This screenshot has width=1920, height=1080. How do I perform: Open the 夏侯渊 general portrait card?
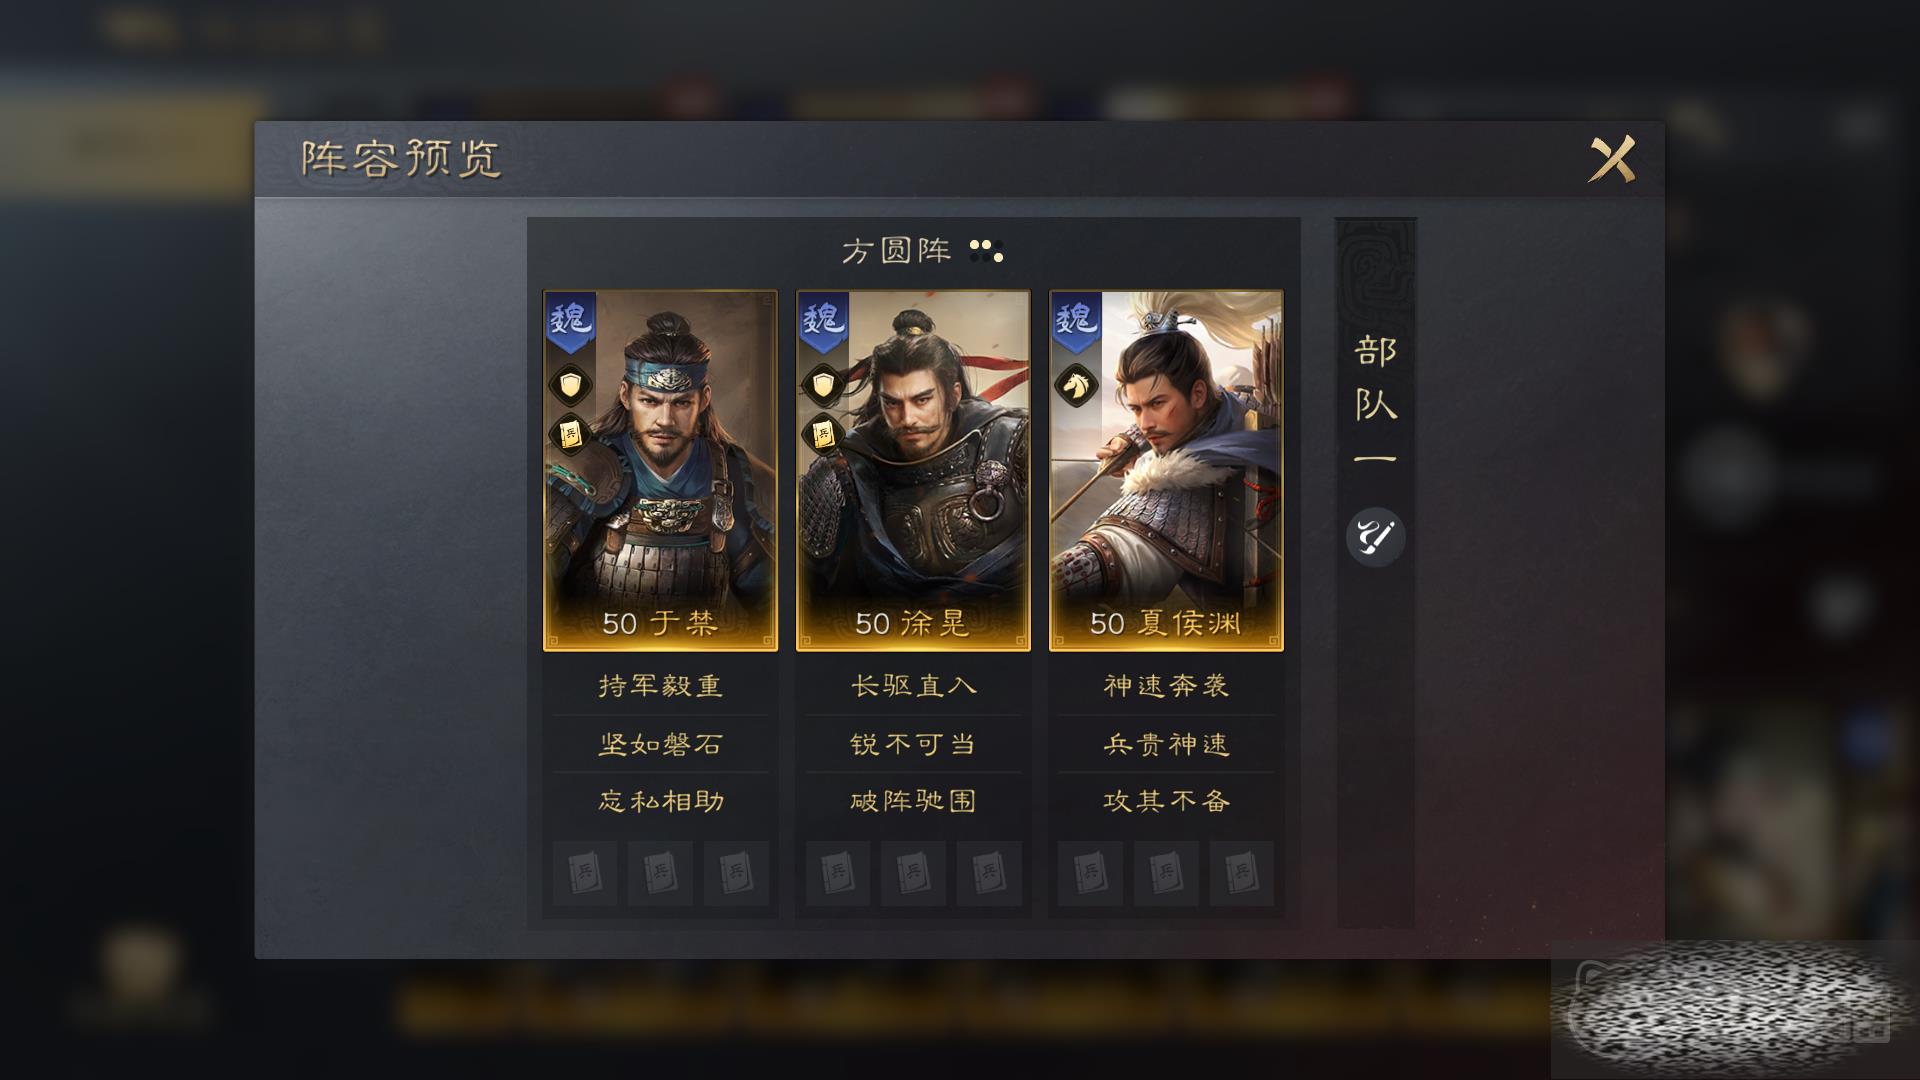point(1166,471)
